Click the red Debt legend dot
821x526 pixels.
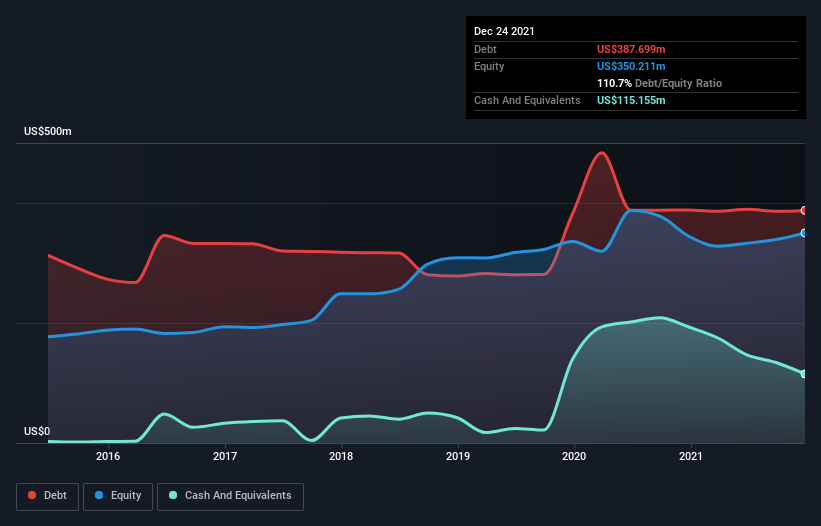pyautogui.click(x=32, y=495)
